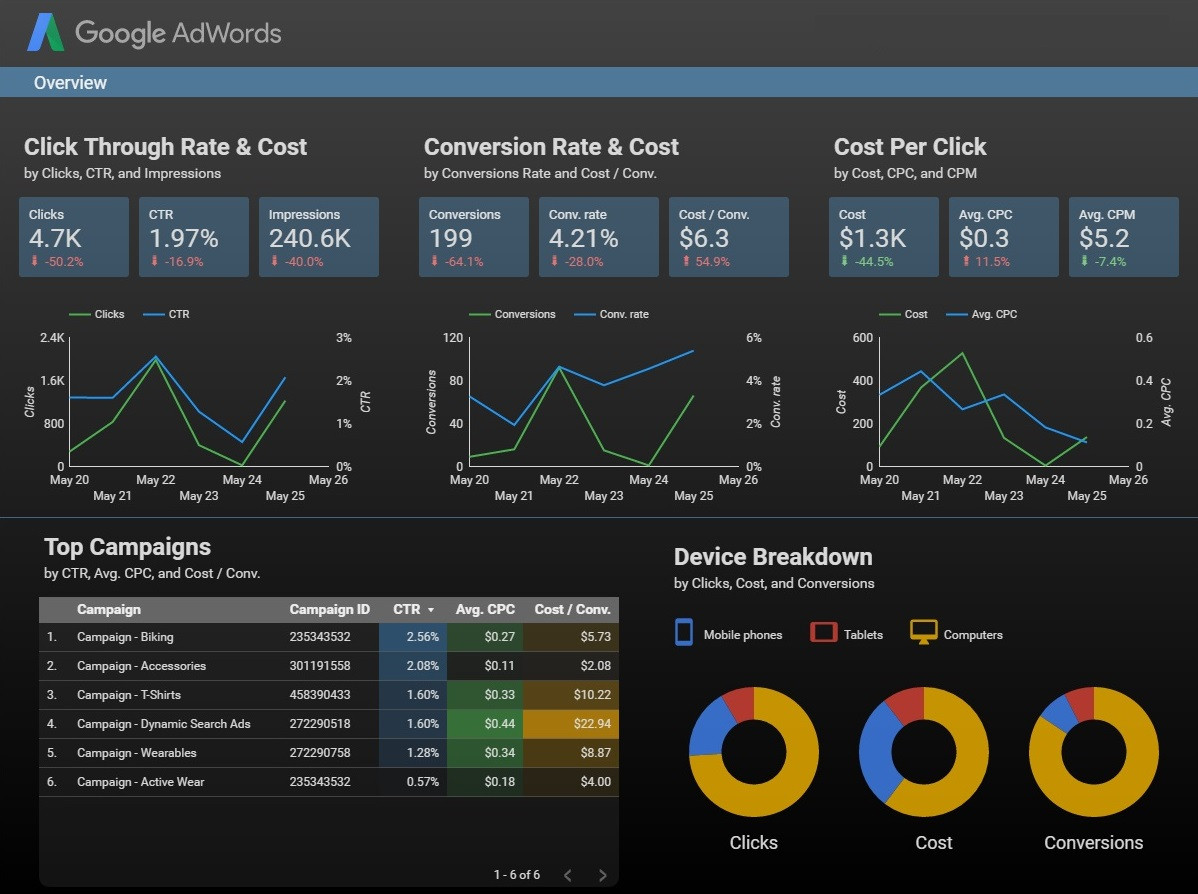Viewport: 1198px width, 894px height.
Task: Go to previous page of campaigns table
Action: tap(568, 875)
